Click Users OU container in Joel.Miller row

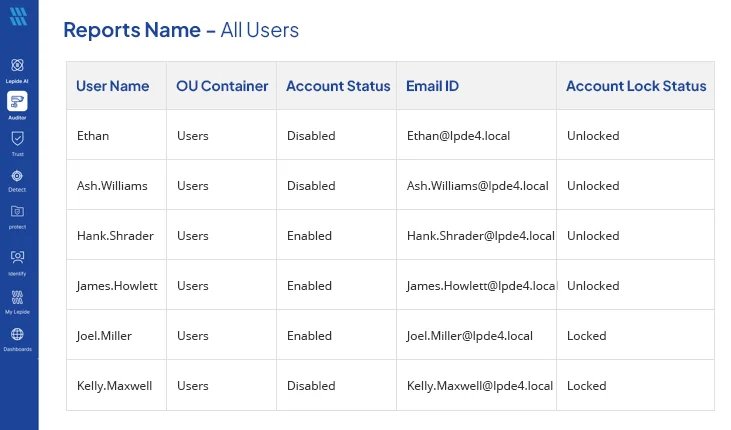(x=193, y=336)
